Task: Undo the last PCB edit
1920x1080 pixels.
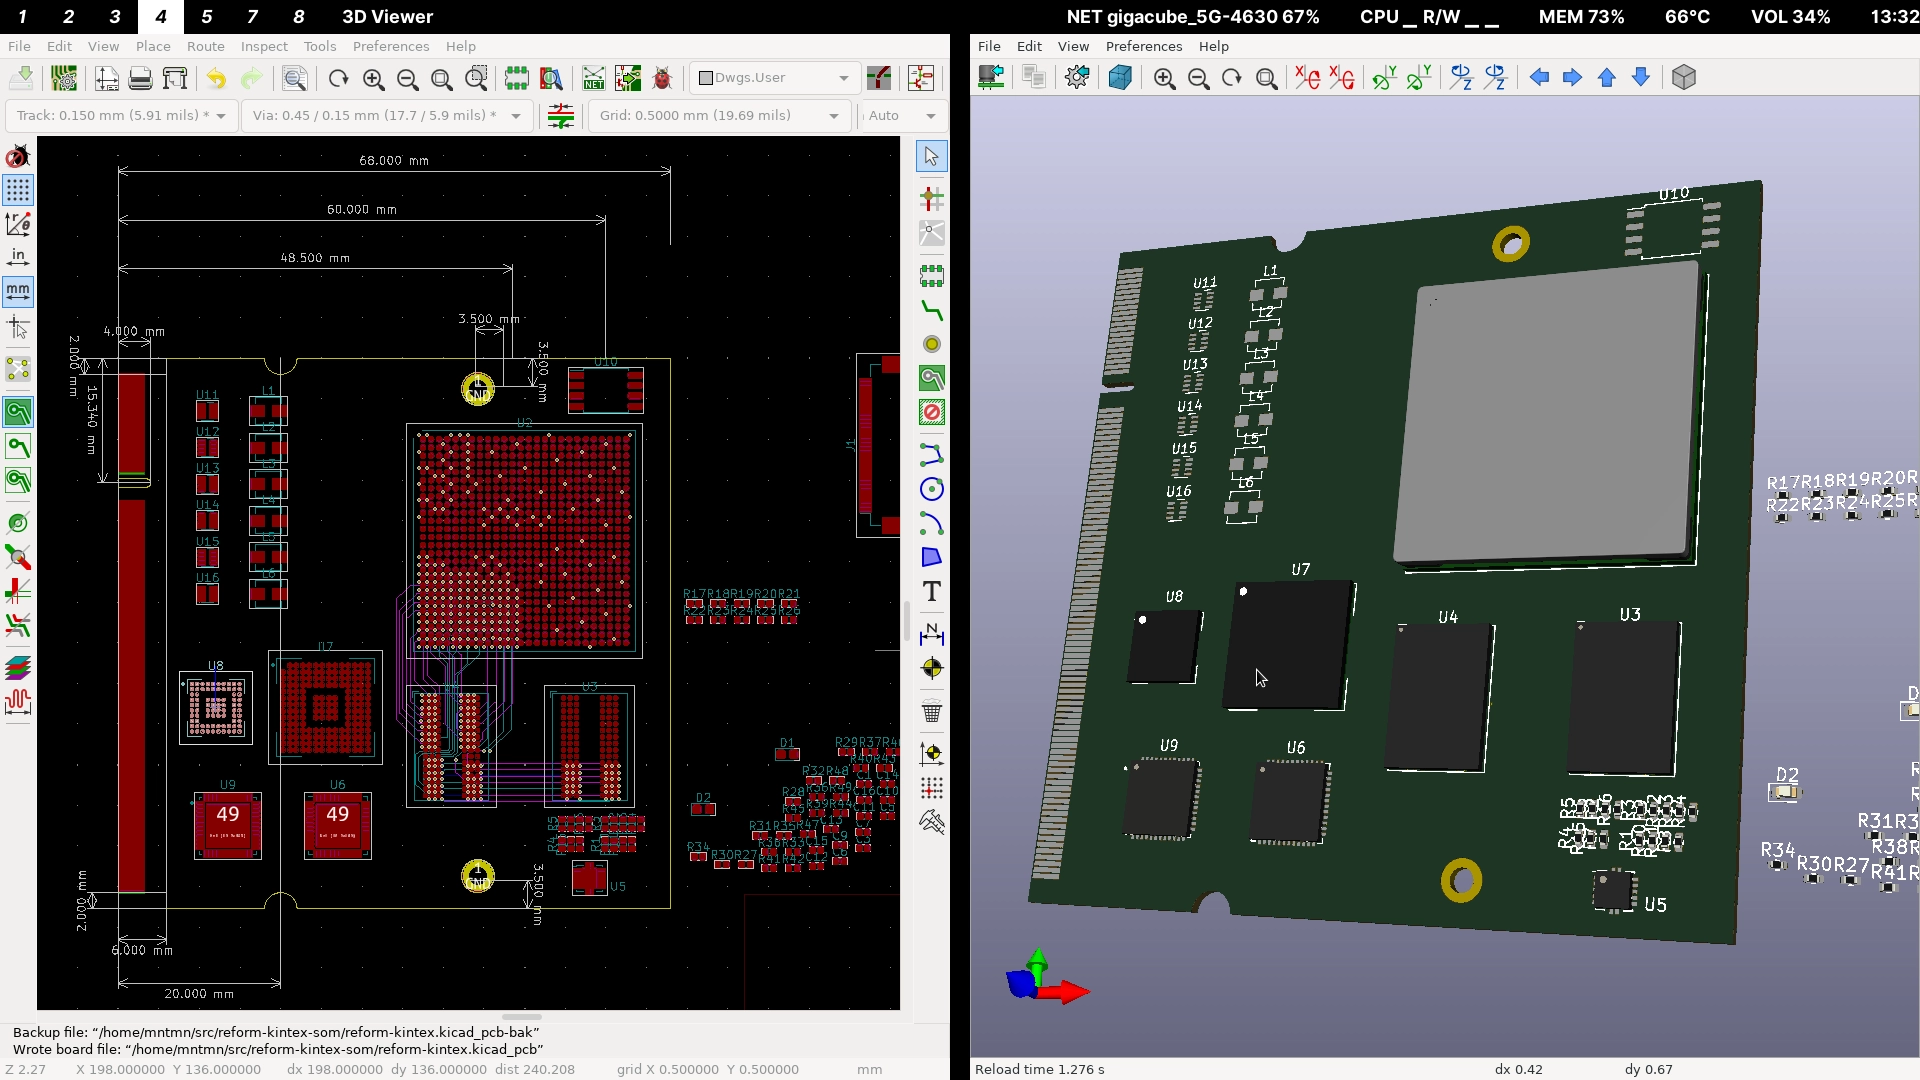Action: tap(216, 78)
